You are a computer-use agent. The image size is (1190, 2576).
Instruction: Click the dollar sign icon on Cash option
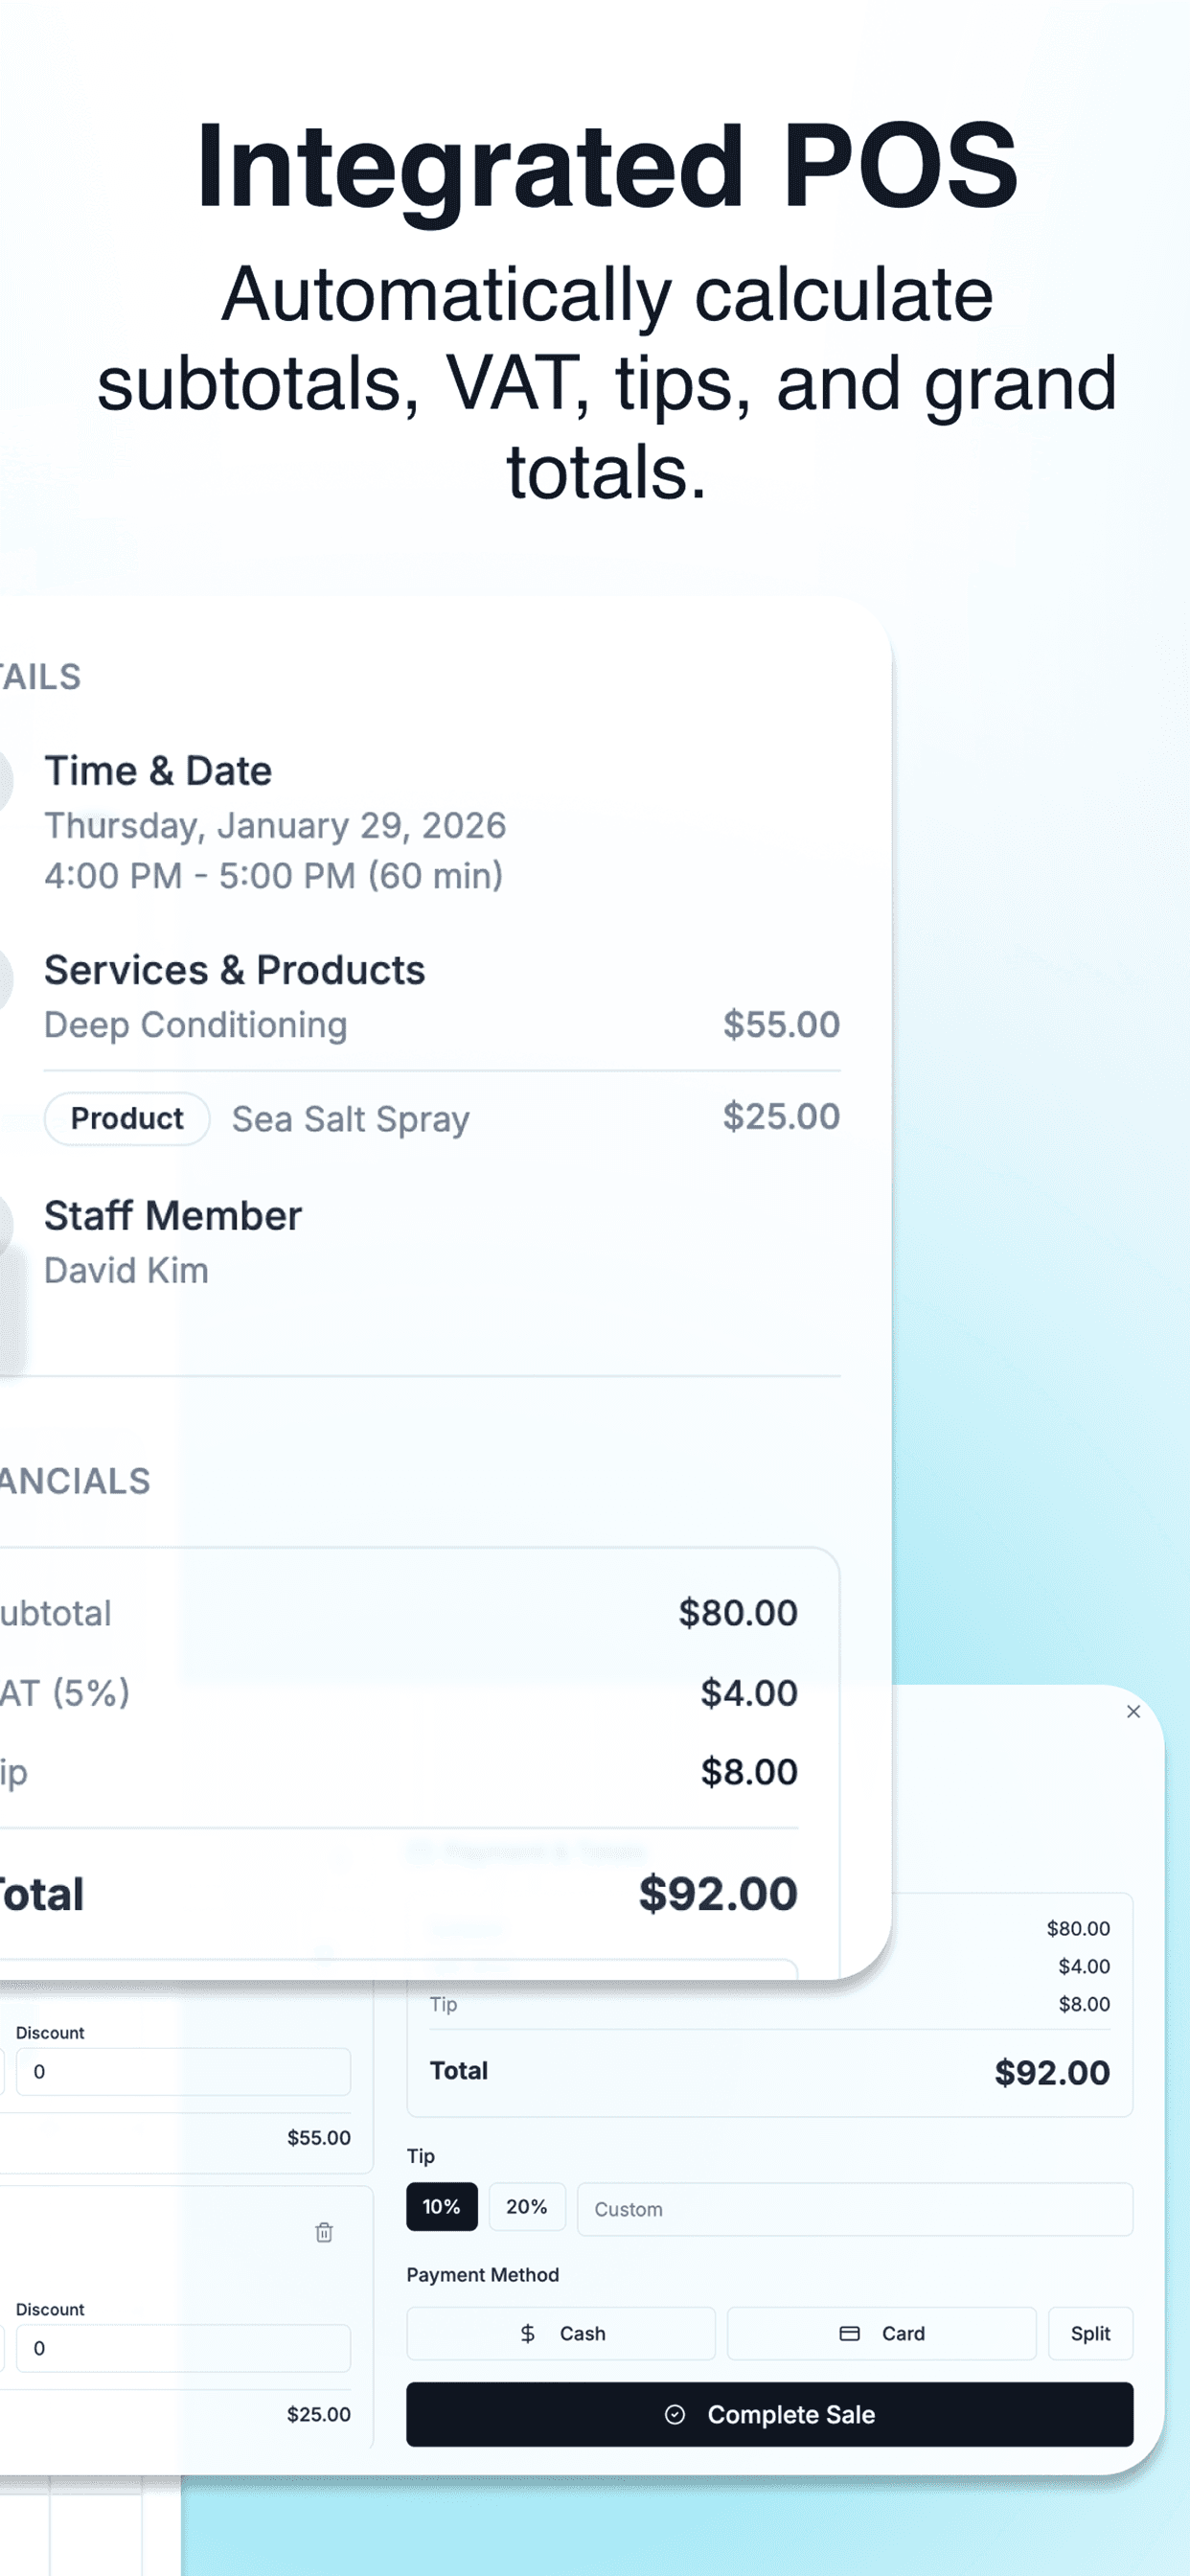[527, 2333]
